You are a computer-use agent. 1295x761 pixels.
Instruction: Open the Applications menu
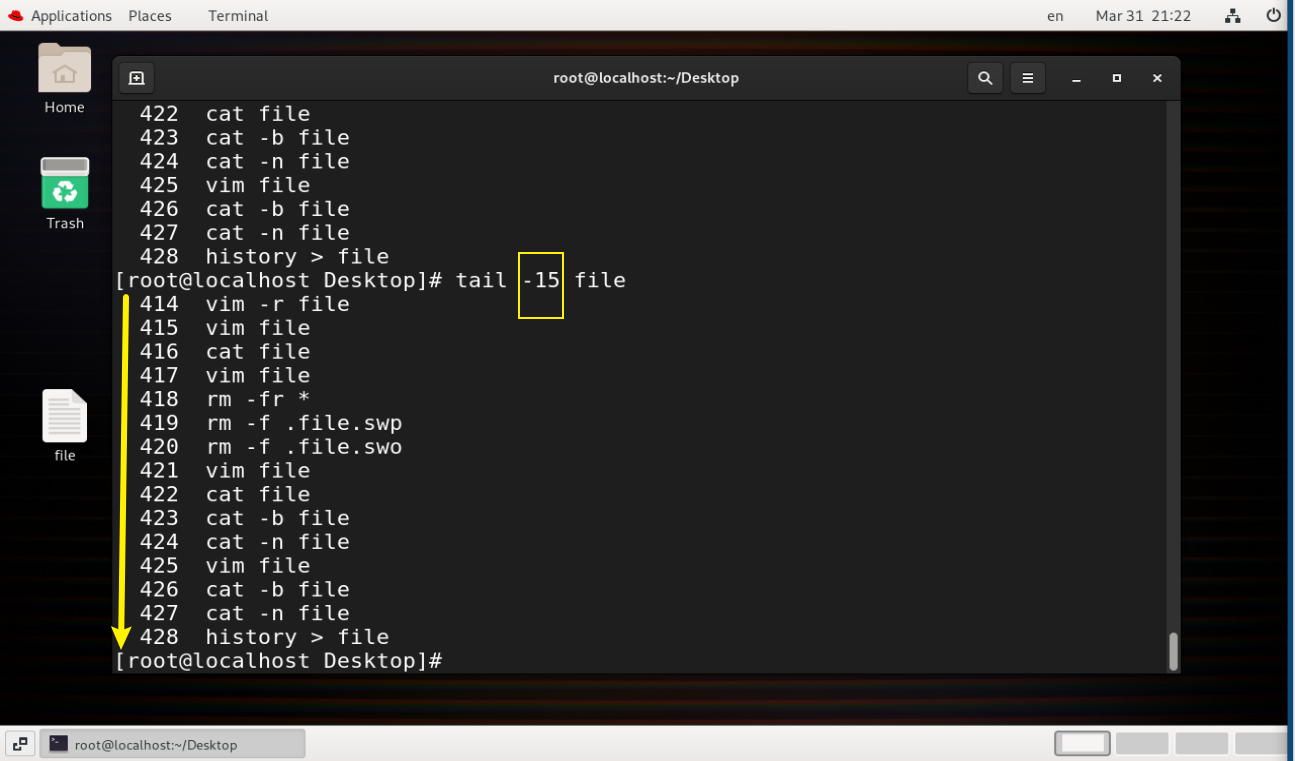coord(71,16)
